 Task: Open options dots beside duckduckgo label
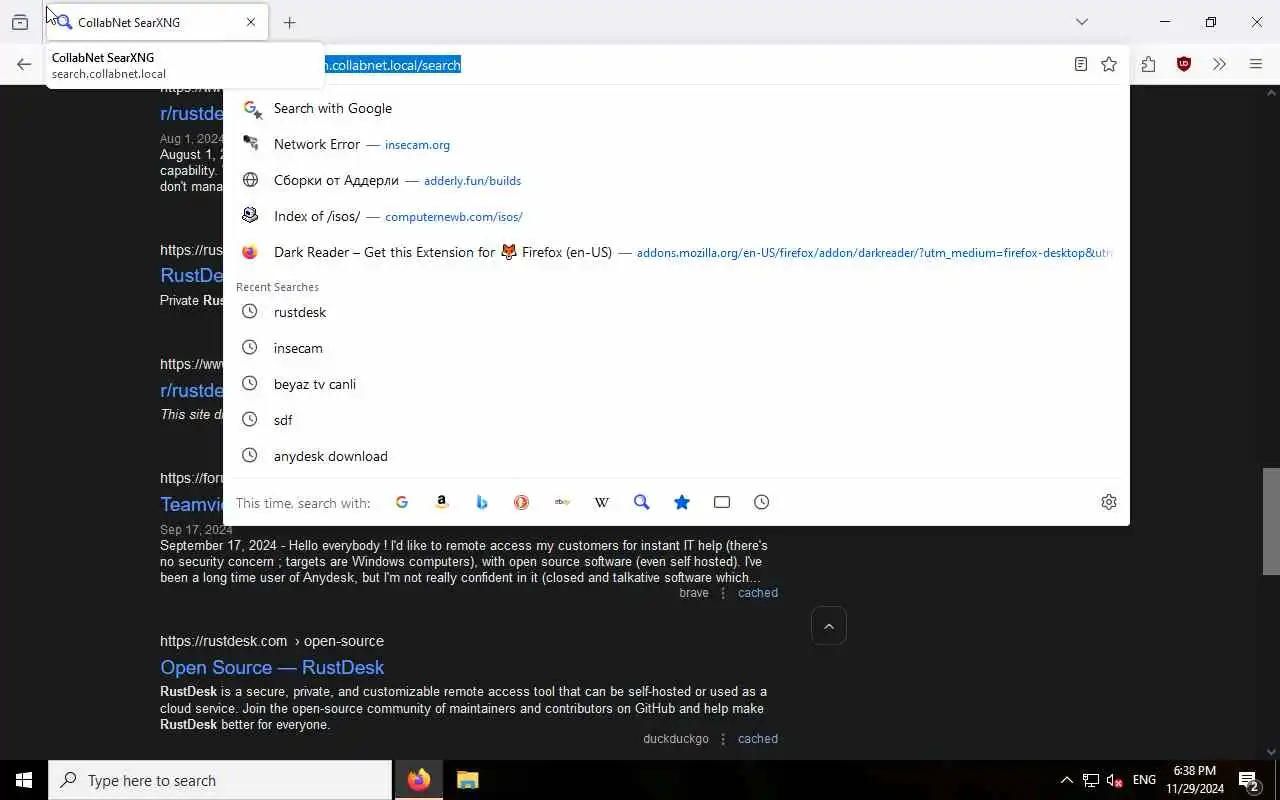pyautogui.click(x=723, y=739)
